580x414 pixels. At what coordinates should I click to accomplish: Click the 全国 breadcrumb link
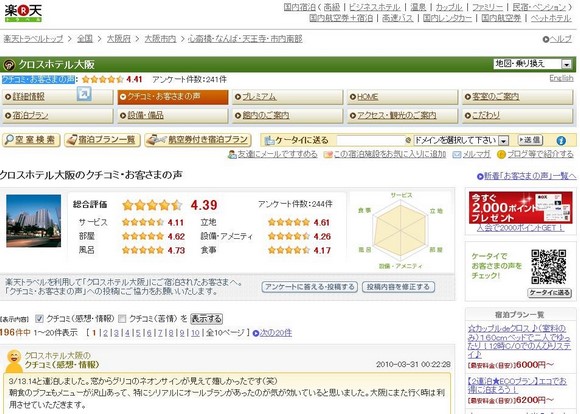point(85,39)
